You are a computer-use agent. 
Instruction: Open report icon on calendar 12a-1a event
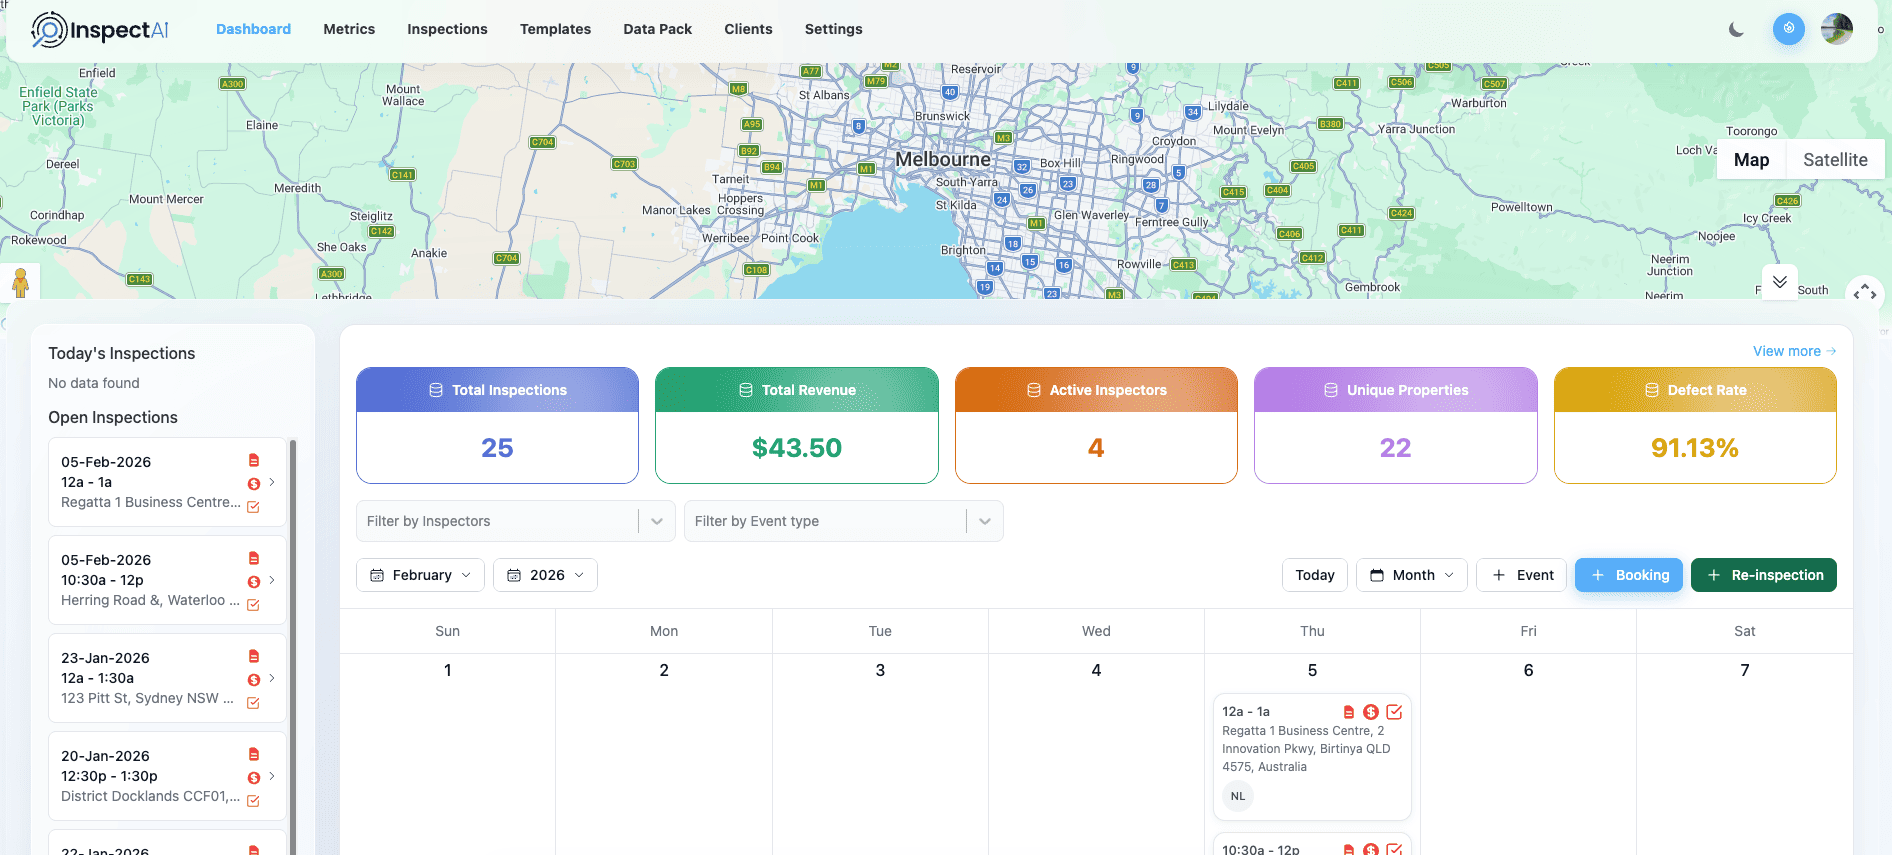[1349, 712]
